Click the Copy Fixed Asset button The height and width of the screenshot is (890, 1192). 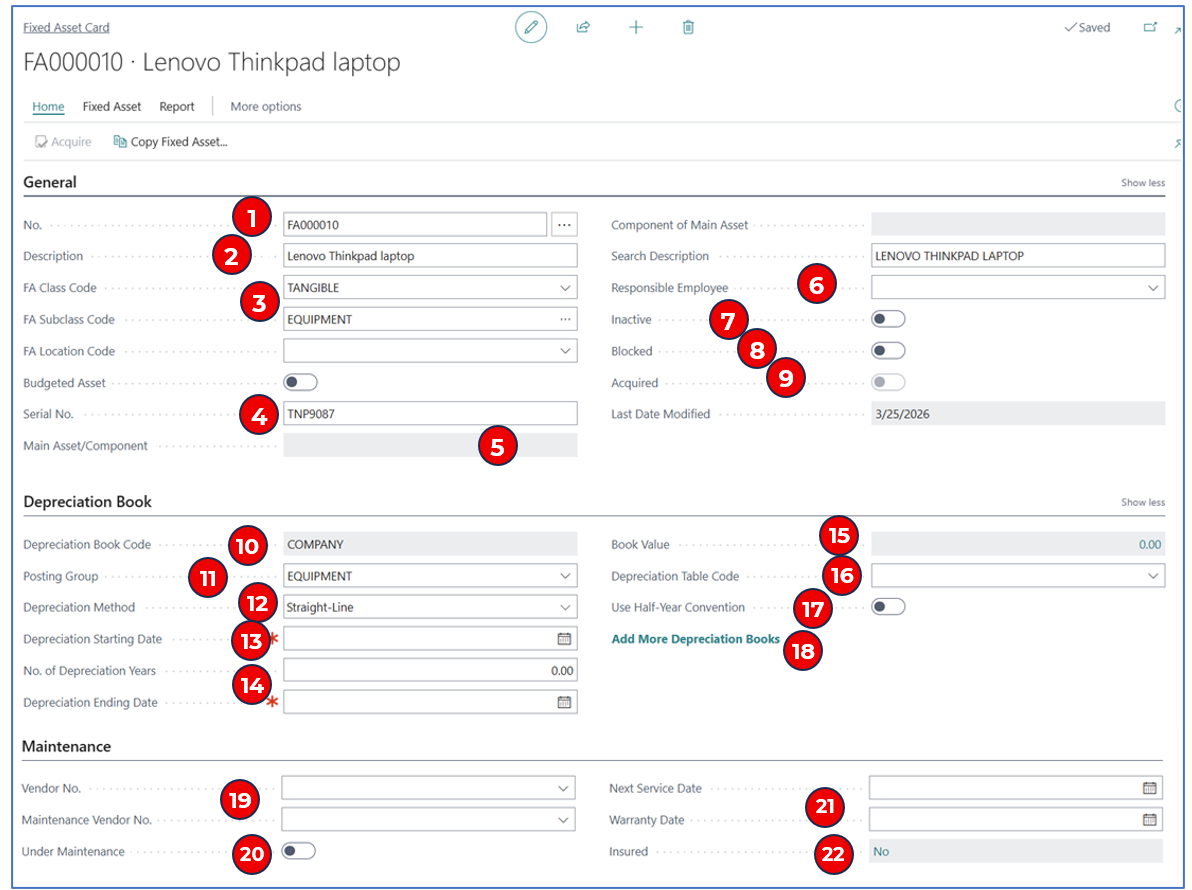170,142
